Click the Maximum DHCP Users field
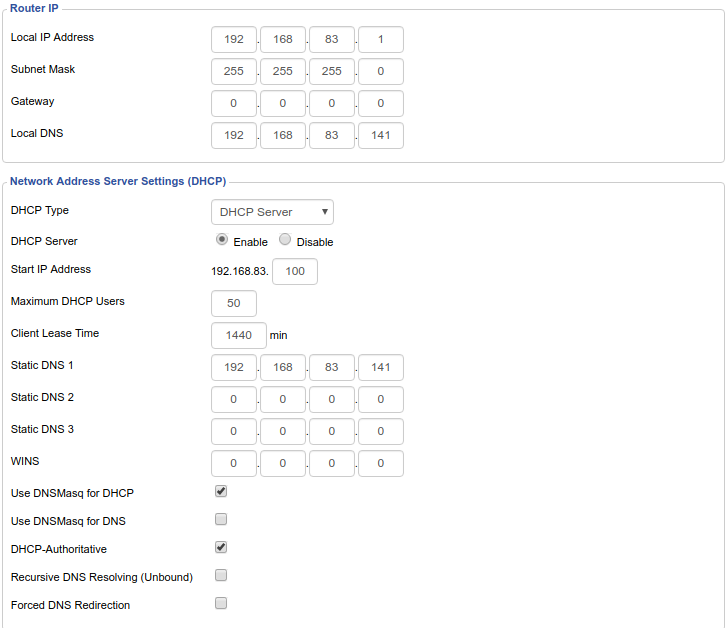 234,303
